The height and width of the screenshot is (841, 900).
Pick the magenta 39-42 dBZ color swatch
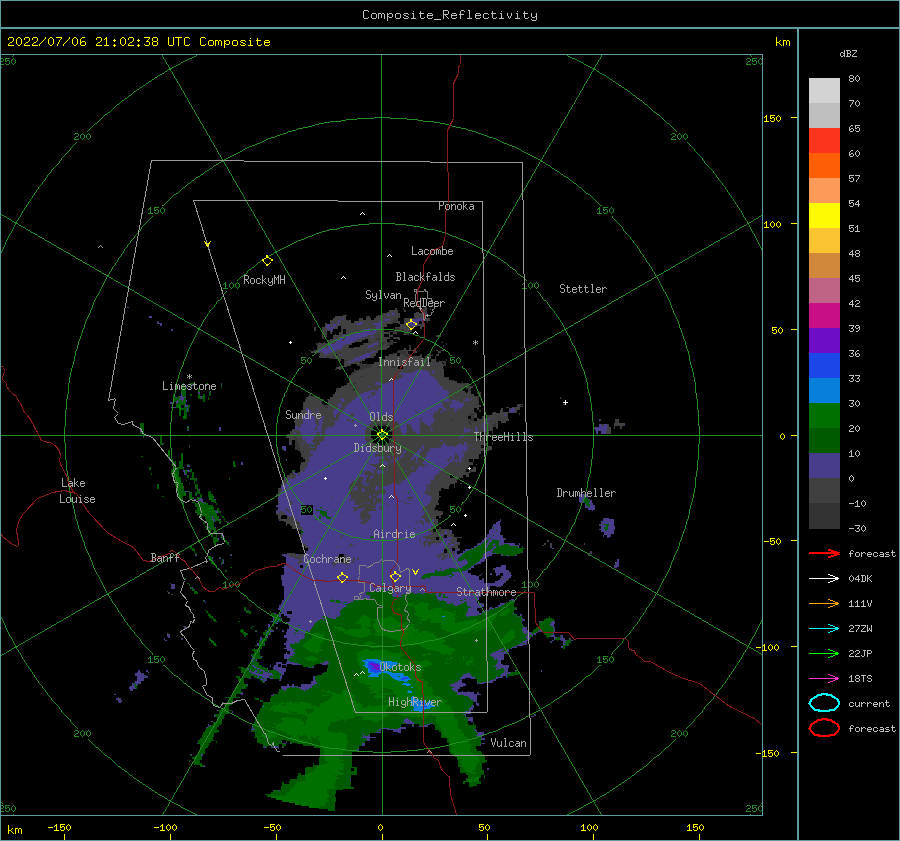(x=824, y=316)
